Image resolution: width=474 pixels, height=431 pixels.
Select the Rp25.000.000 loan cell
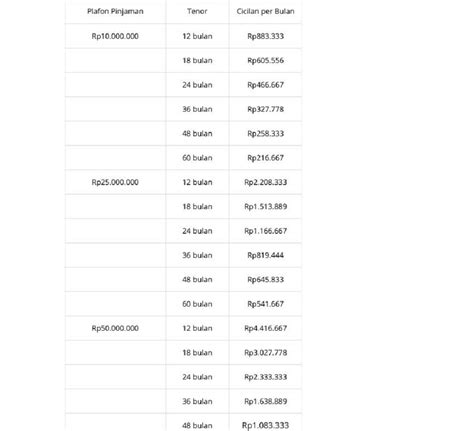pos(115,182)
